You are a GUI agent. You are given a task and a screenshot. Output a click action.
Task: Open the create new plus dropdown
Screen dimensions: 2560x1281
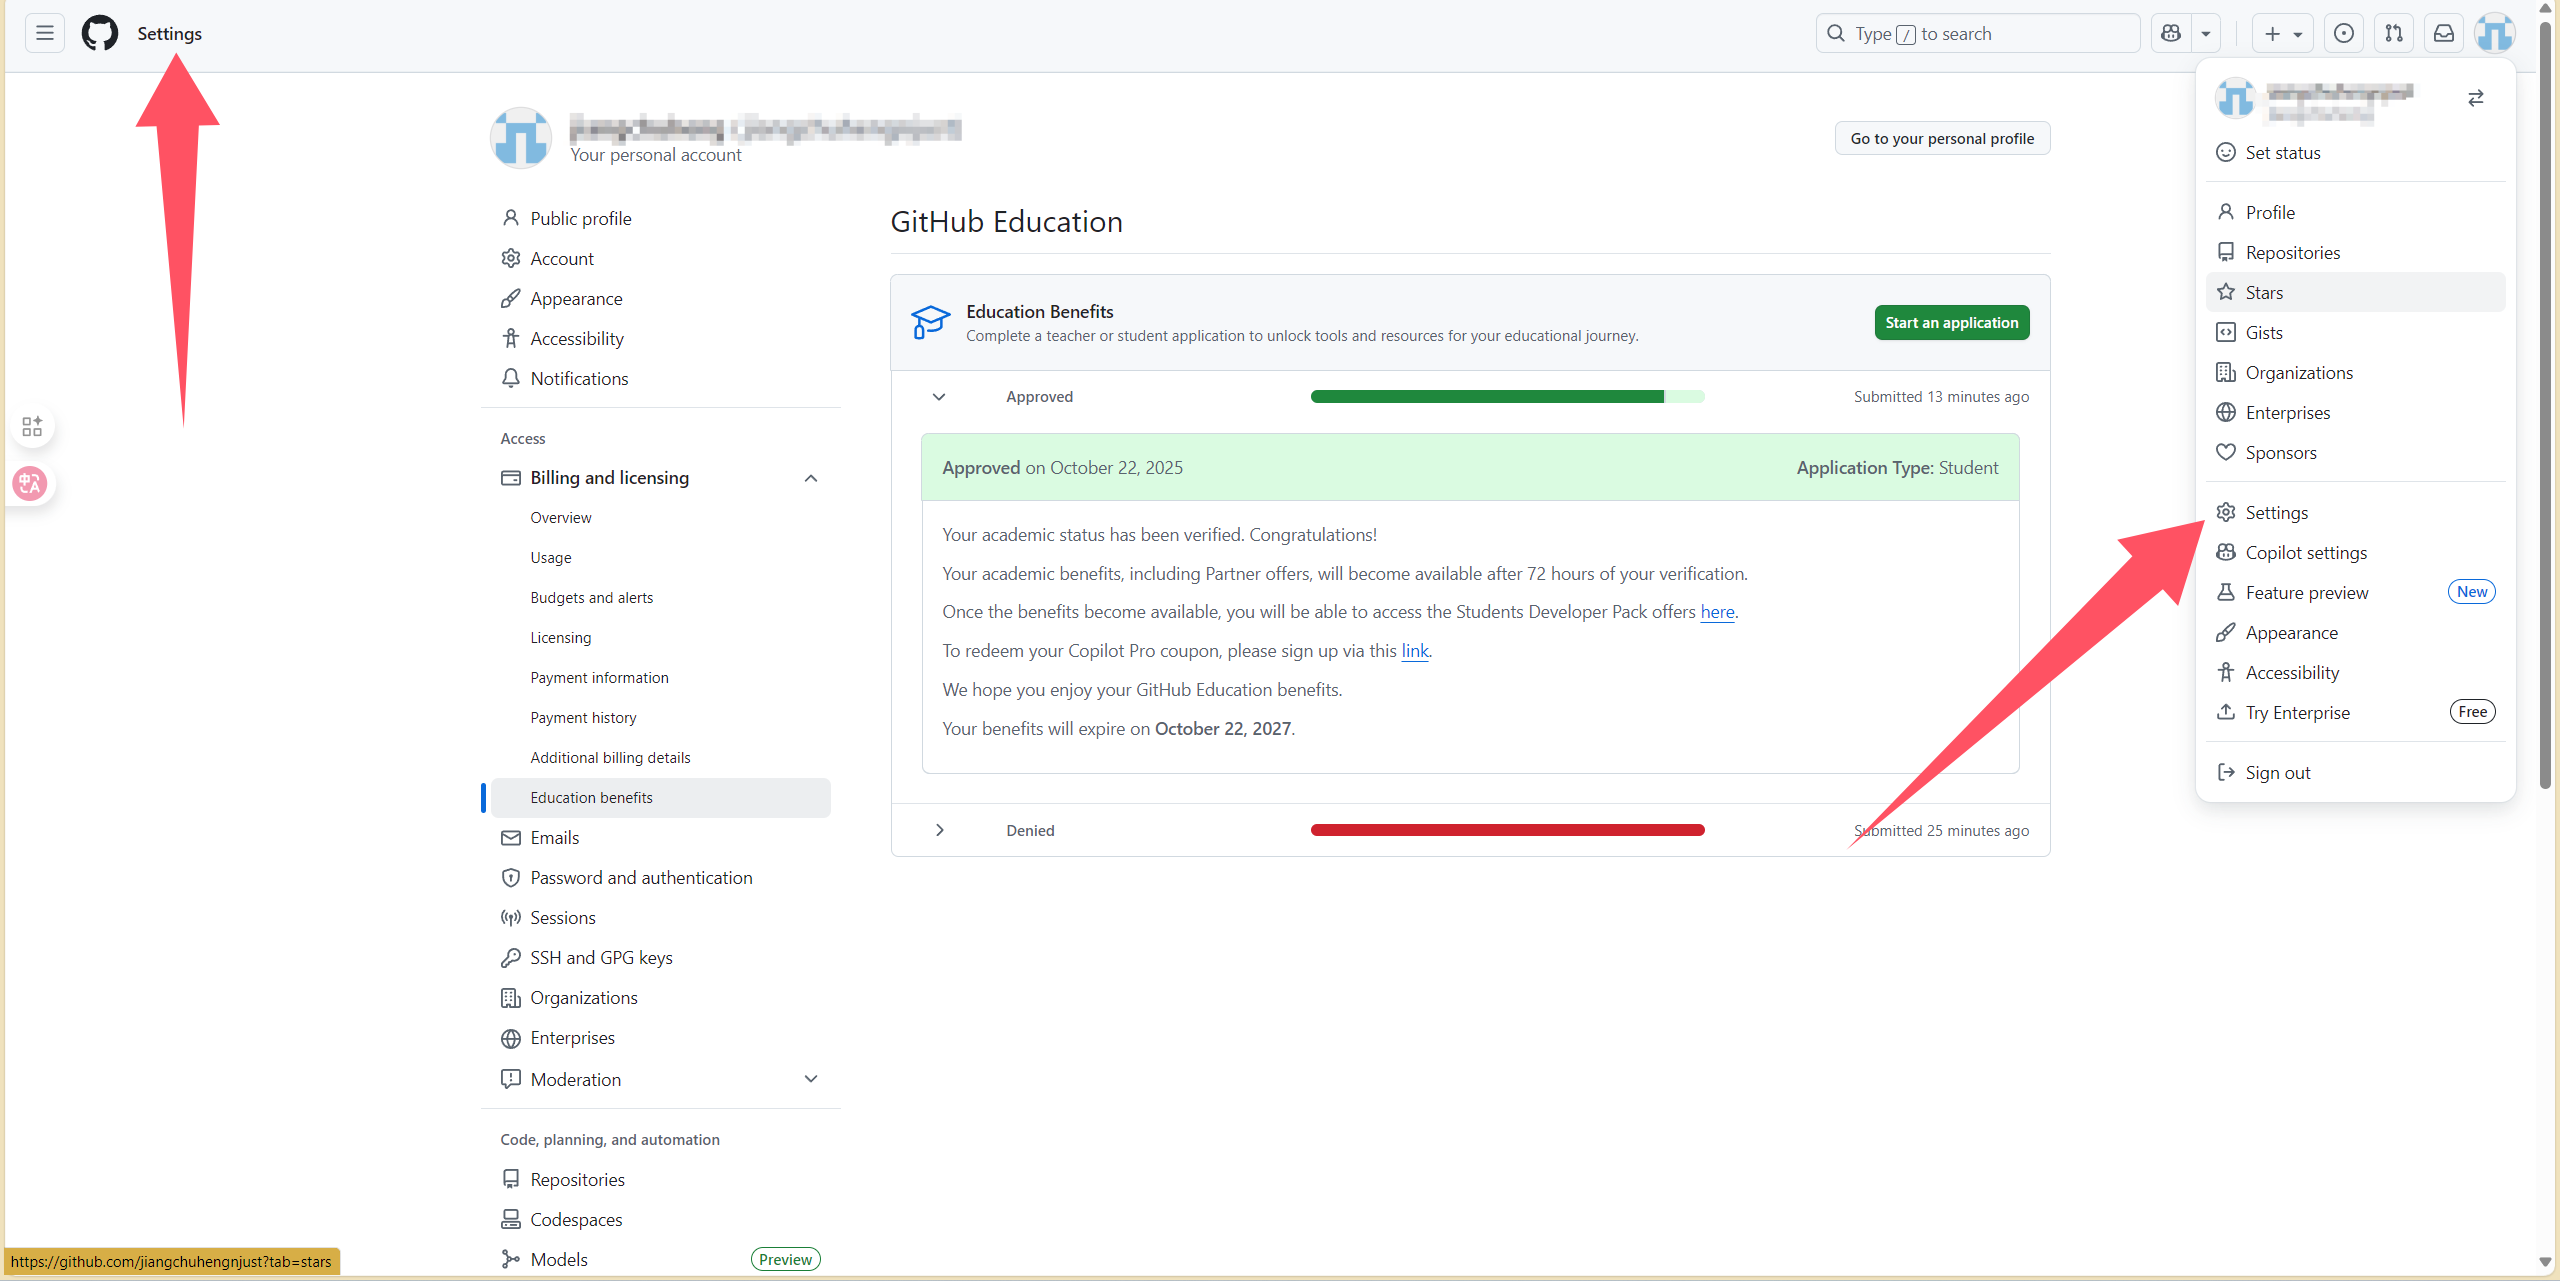pyautogui.click(x=2282, y=33)
